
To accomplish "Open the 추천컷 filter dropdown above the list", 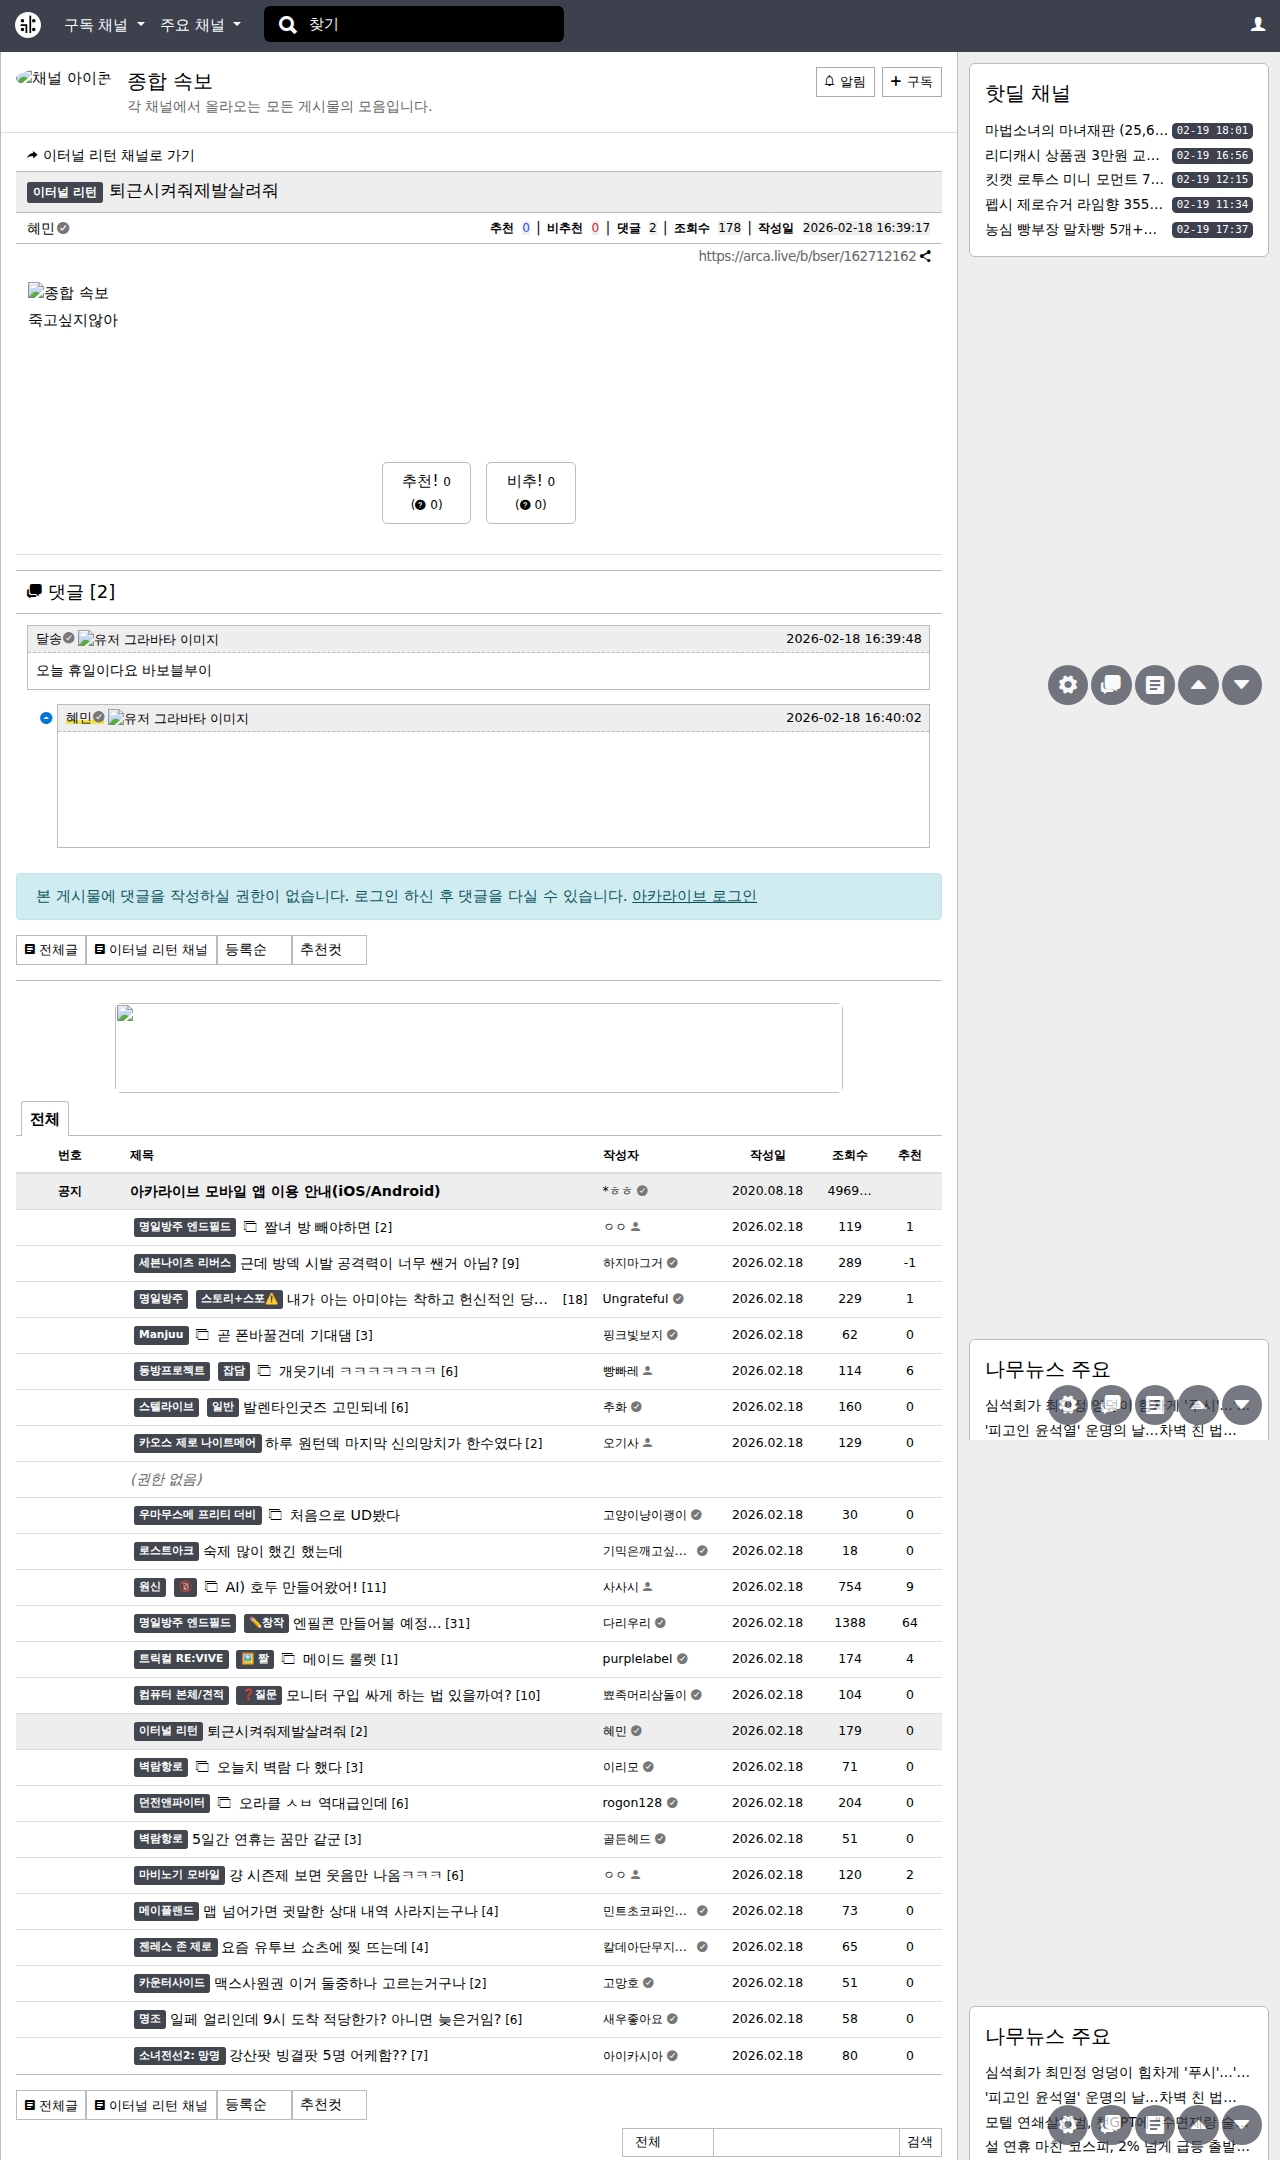I will (x=329, y=950).
